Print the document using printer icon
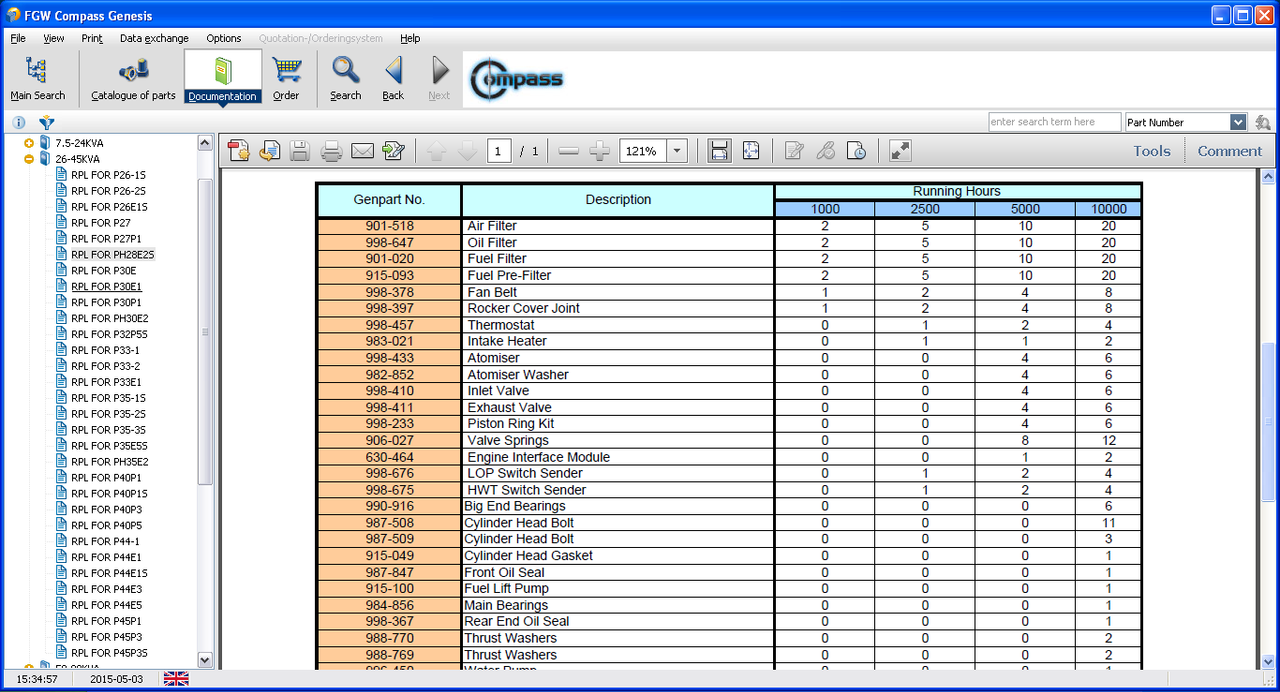 click(331, 151)
